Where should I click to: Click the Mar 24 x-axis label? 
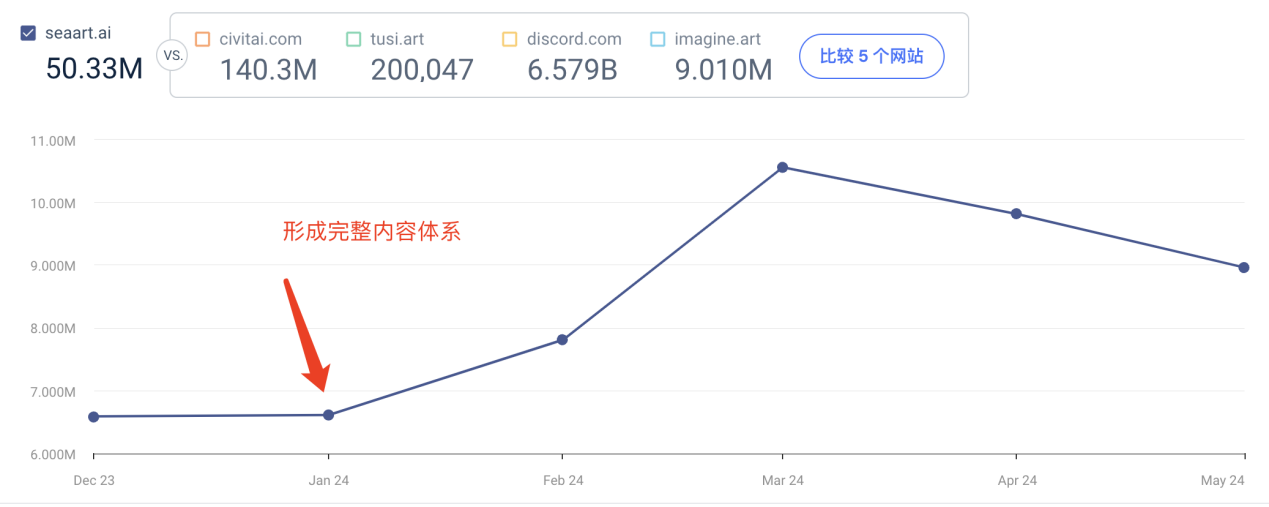783,481
